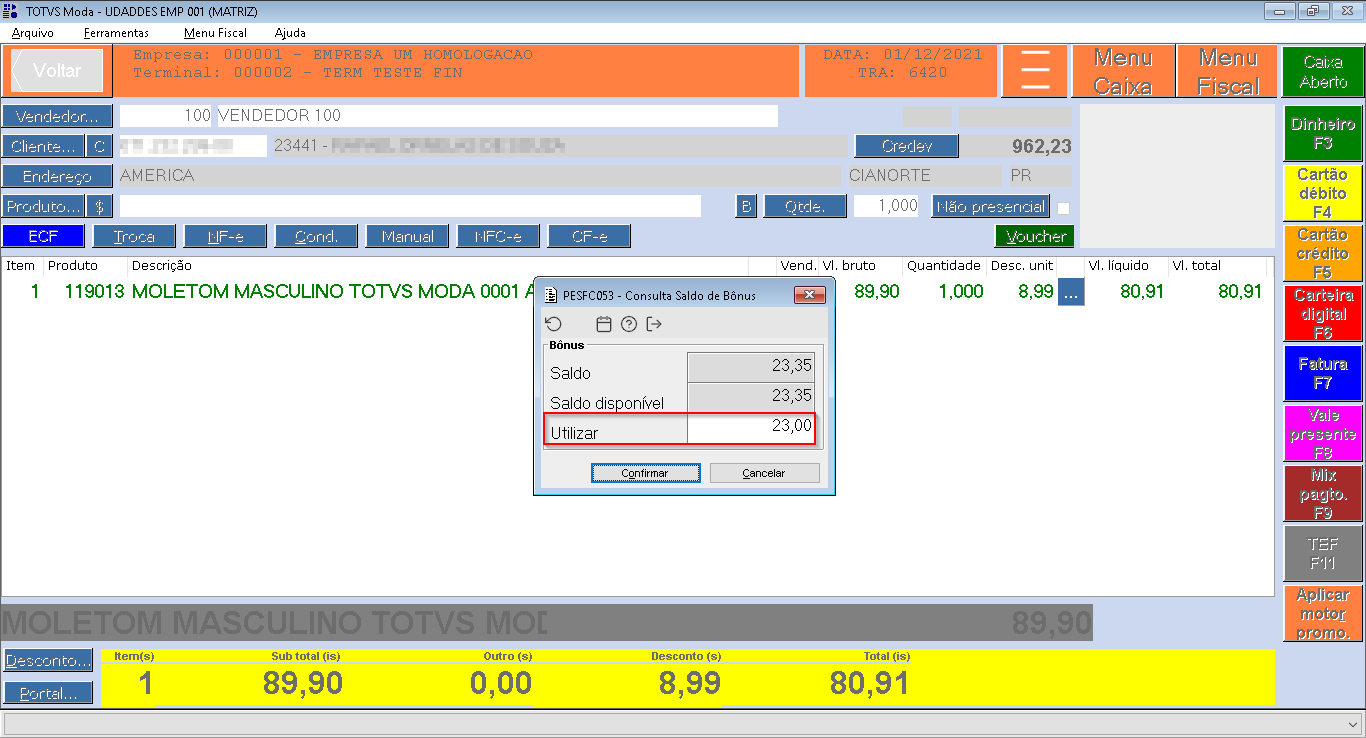Click the help question mark icon
Viewport: 1366px width, 738px height.
(x=629, y=324)
